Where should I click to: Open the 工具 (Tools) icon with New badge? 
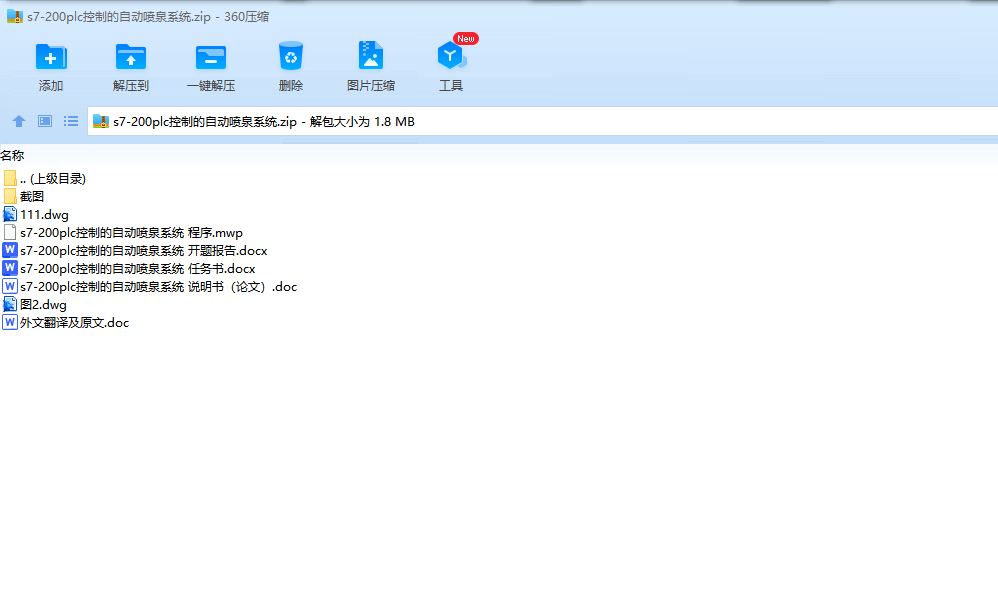(x=451, y=56)
